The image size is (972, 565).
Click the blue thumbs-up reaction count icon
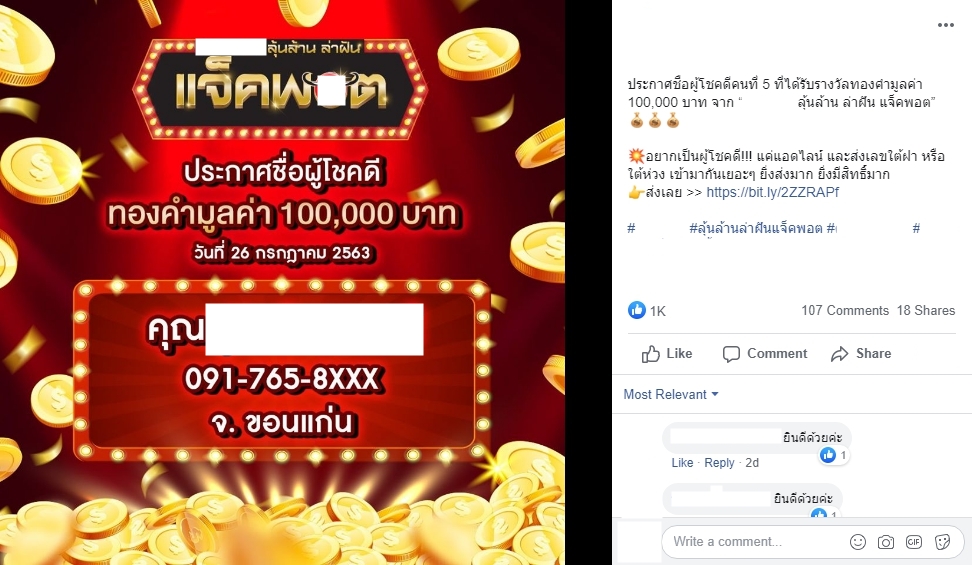pos(637,310)
